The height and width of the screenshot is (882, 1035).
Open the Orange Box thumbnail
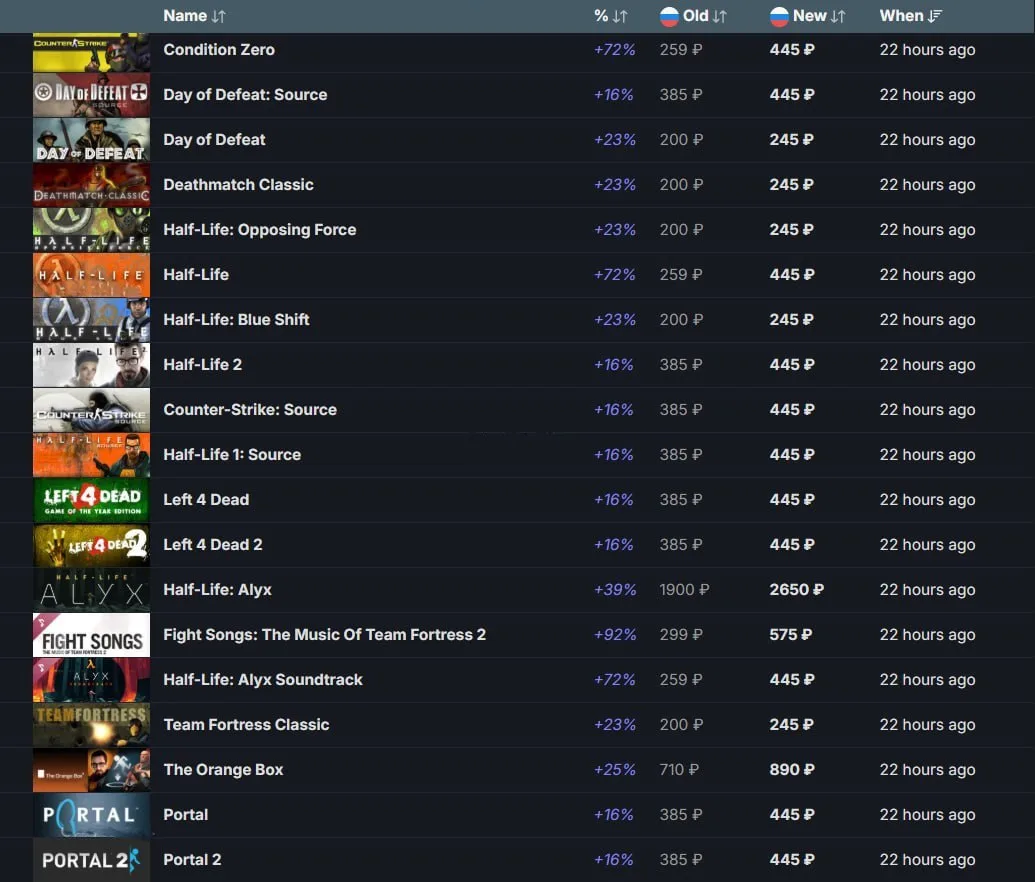(92, 770)
